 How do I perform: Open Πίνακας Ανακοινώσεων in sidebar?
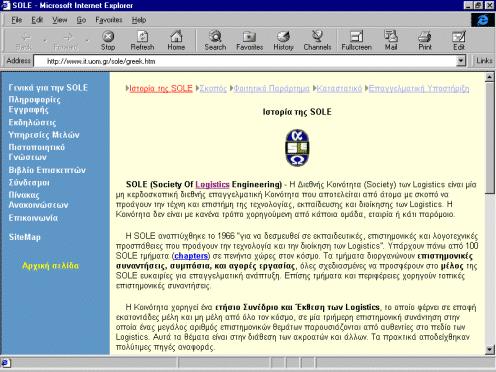click(x=38, y=200)
